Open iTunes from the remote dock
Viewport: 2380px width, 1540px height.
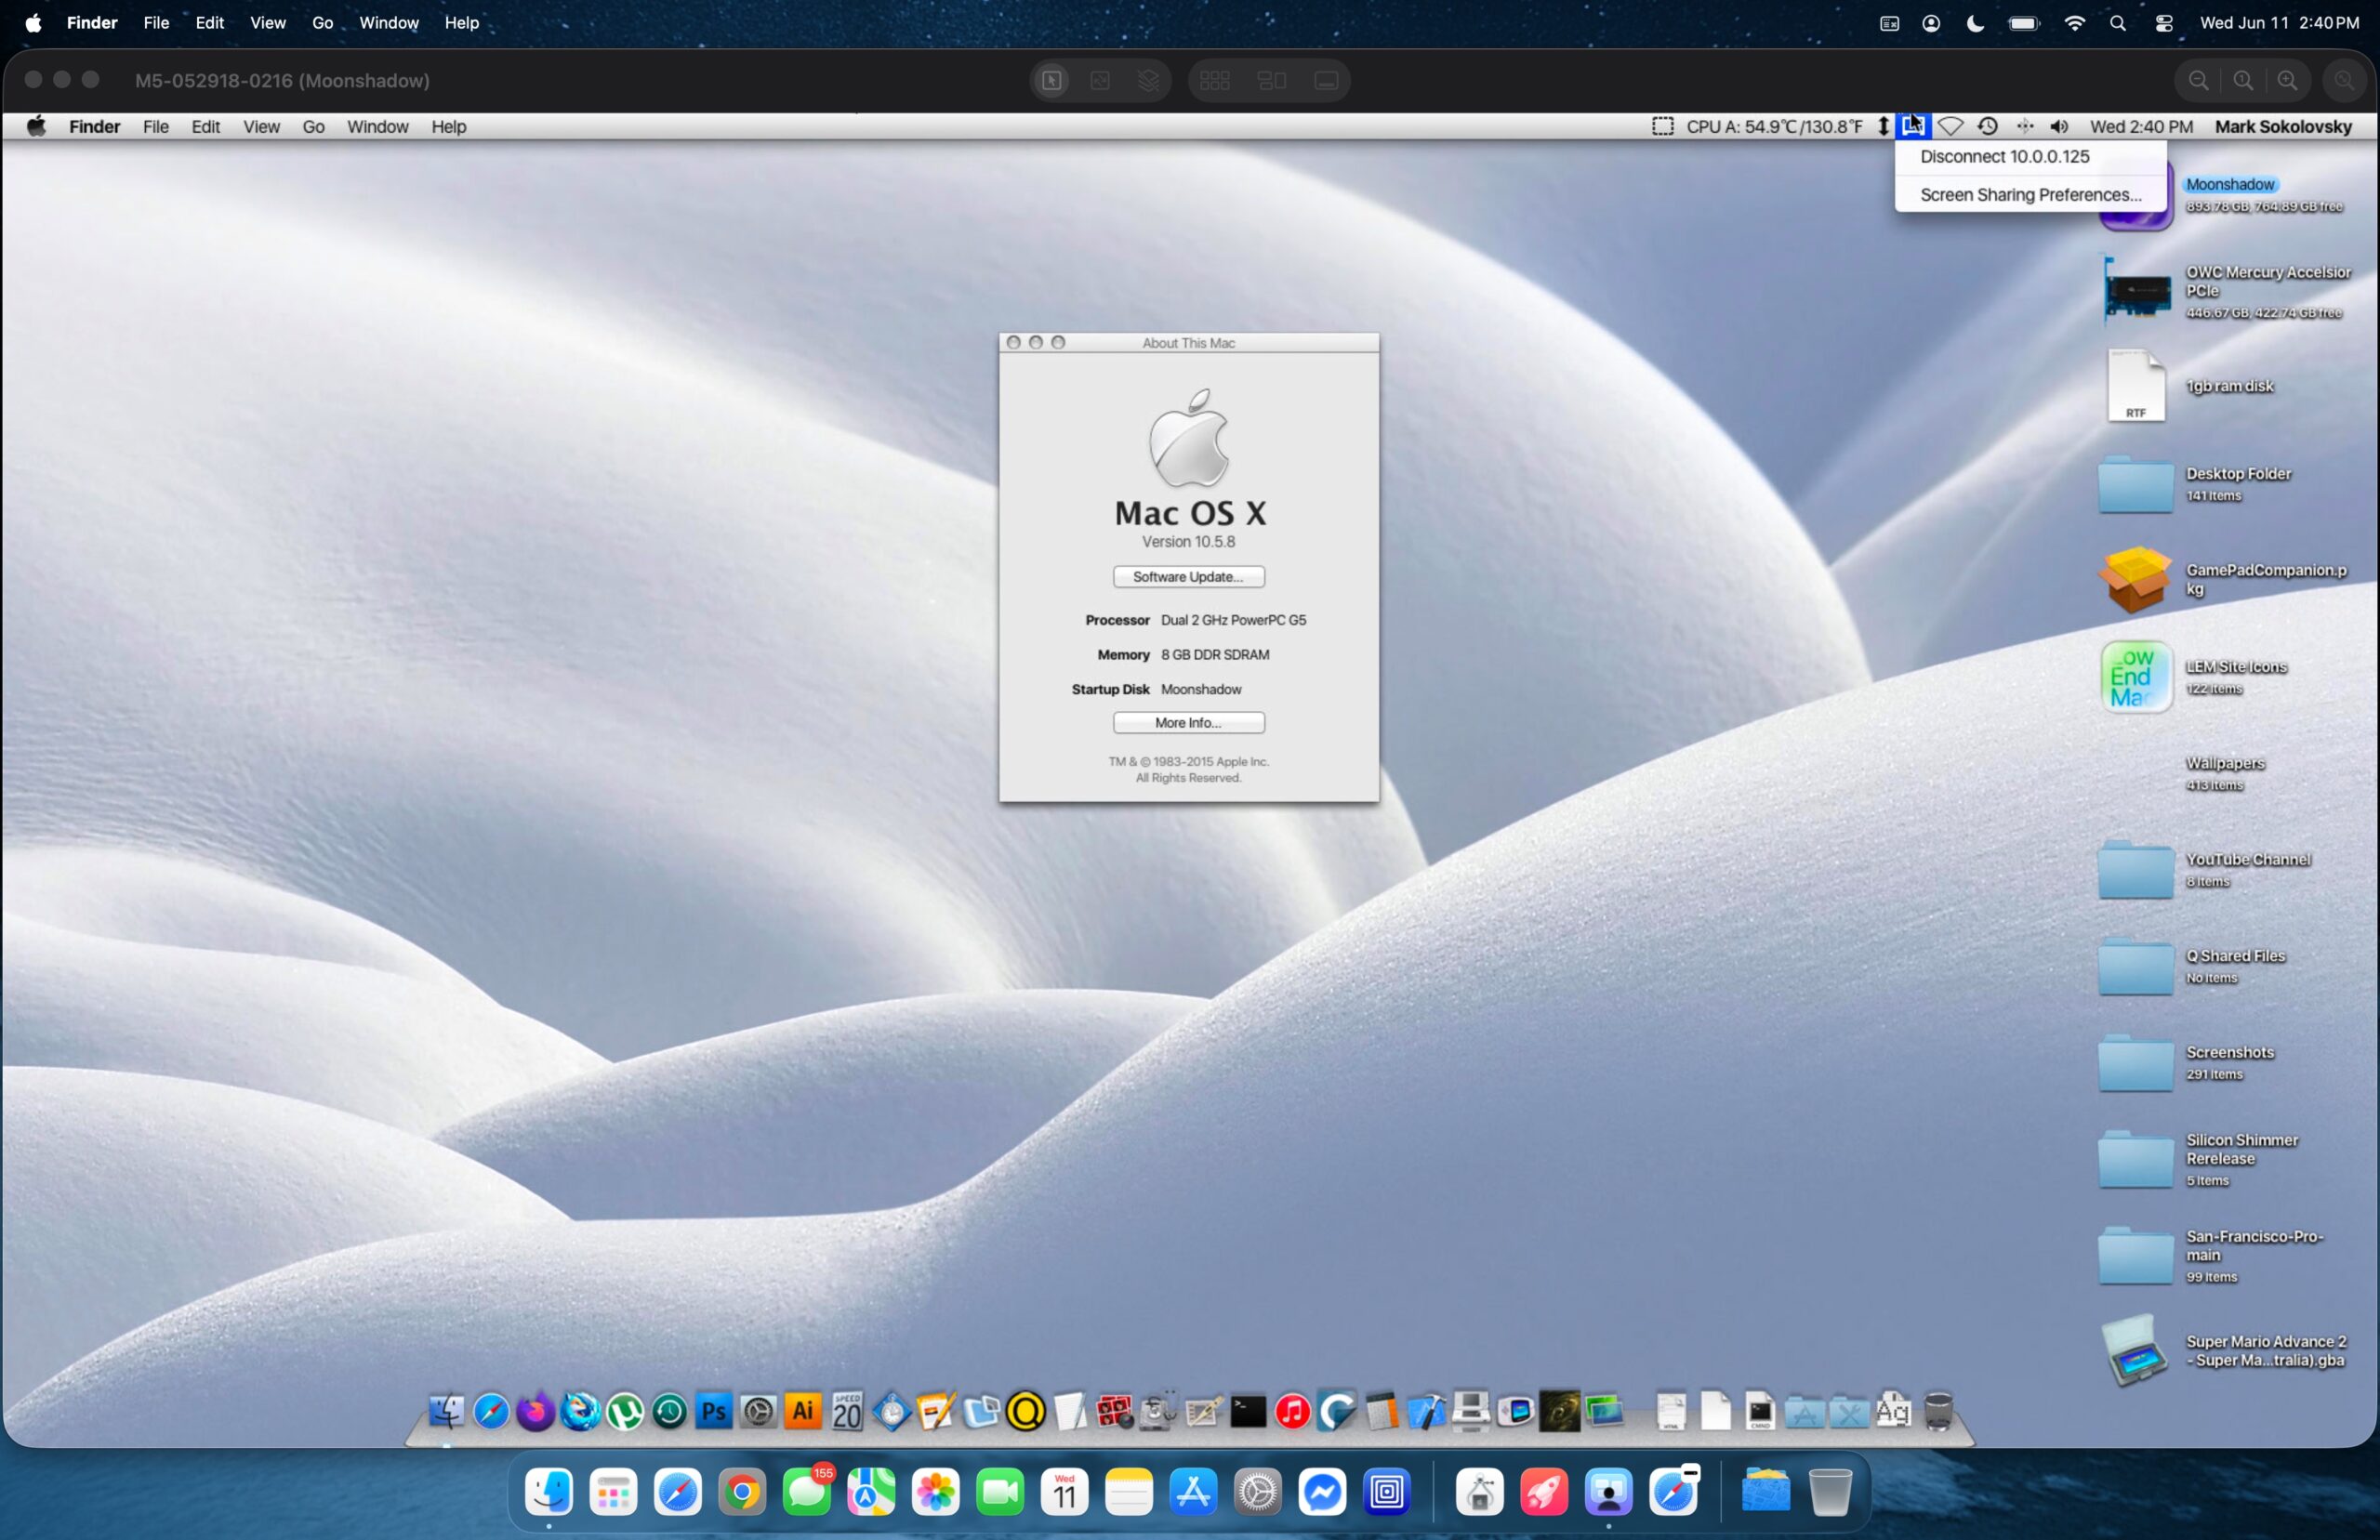tap(1292, 1411)
